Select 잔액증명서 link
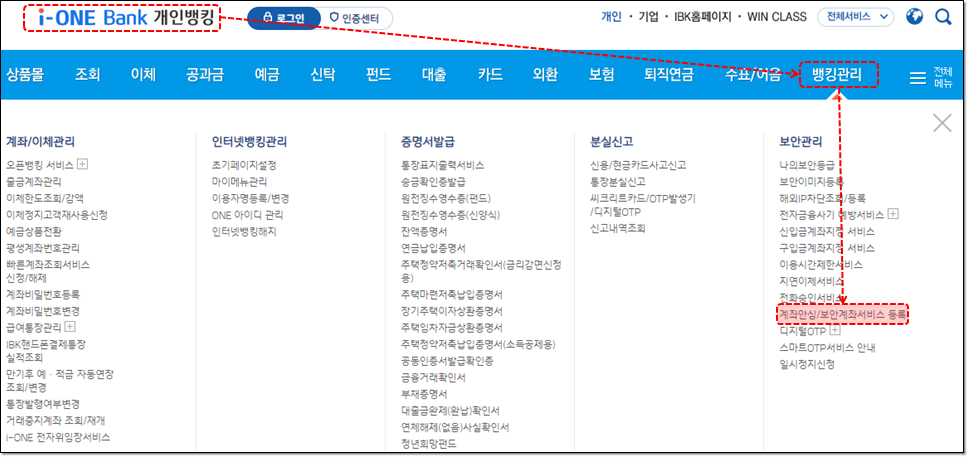Image resolution: width=968 pixels, height=457 pixels. pyautogui.click(x=424, y=232)
